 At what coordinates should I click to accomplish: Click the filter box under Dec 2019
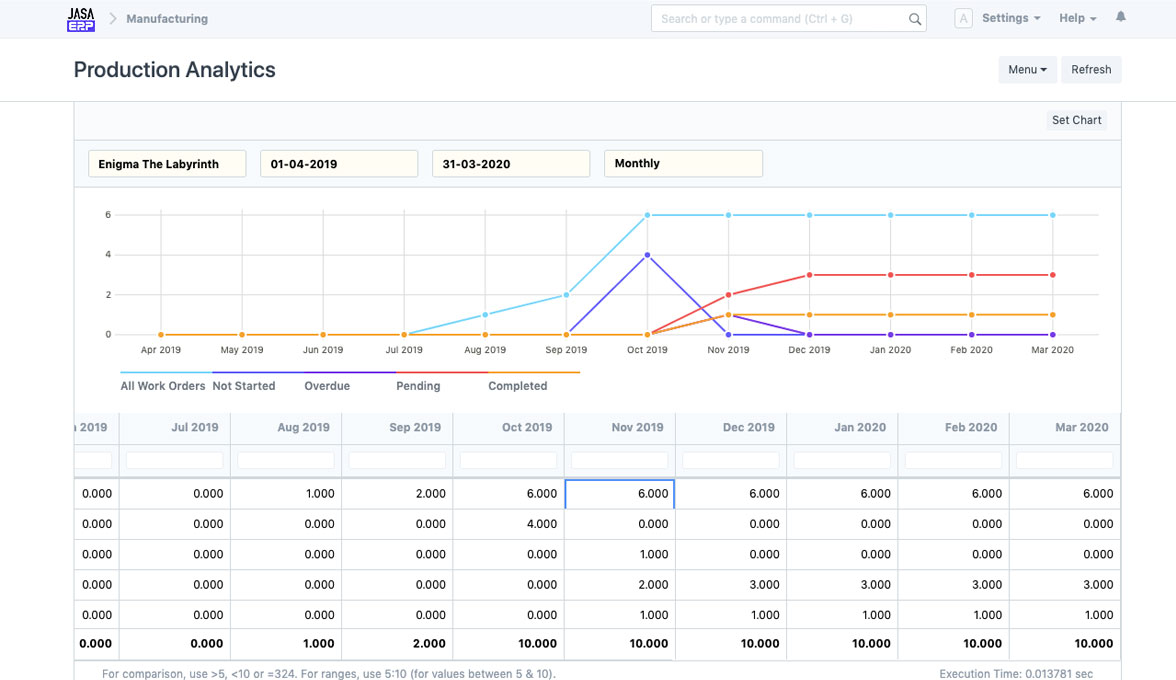(x=730, y=460)
